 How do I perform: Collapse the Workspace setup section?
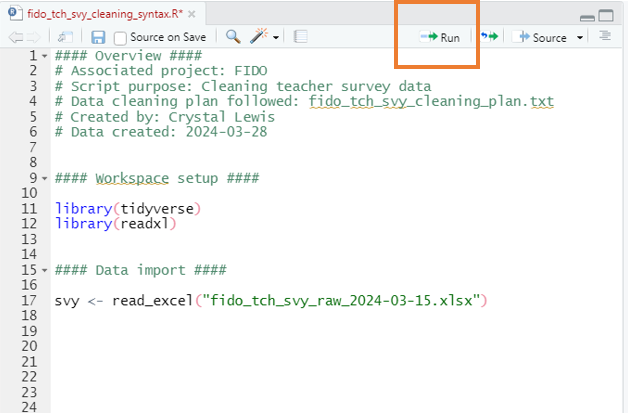click(x=45, y=179)
